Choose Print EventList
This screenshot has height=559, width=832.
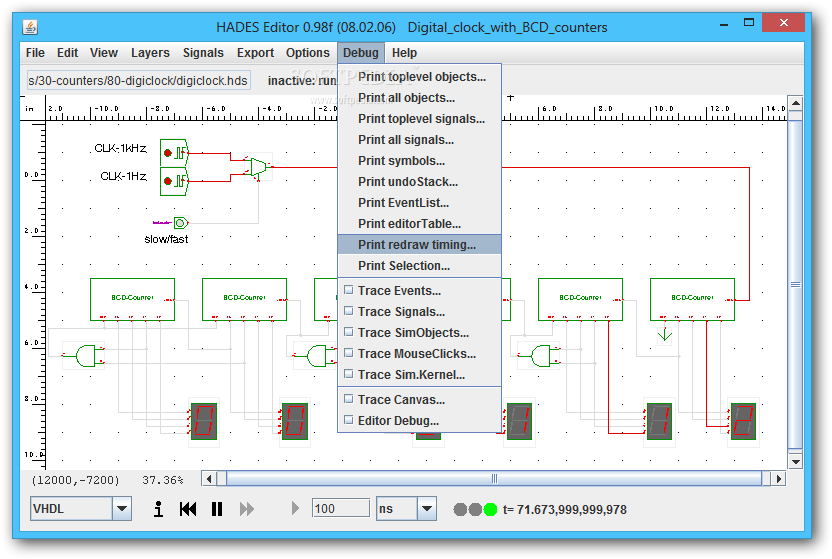420,203
